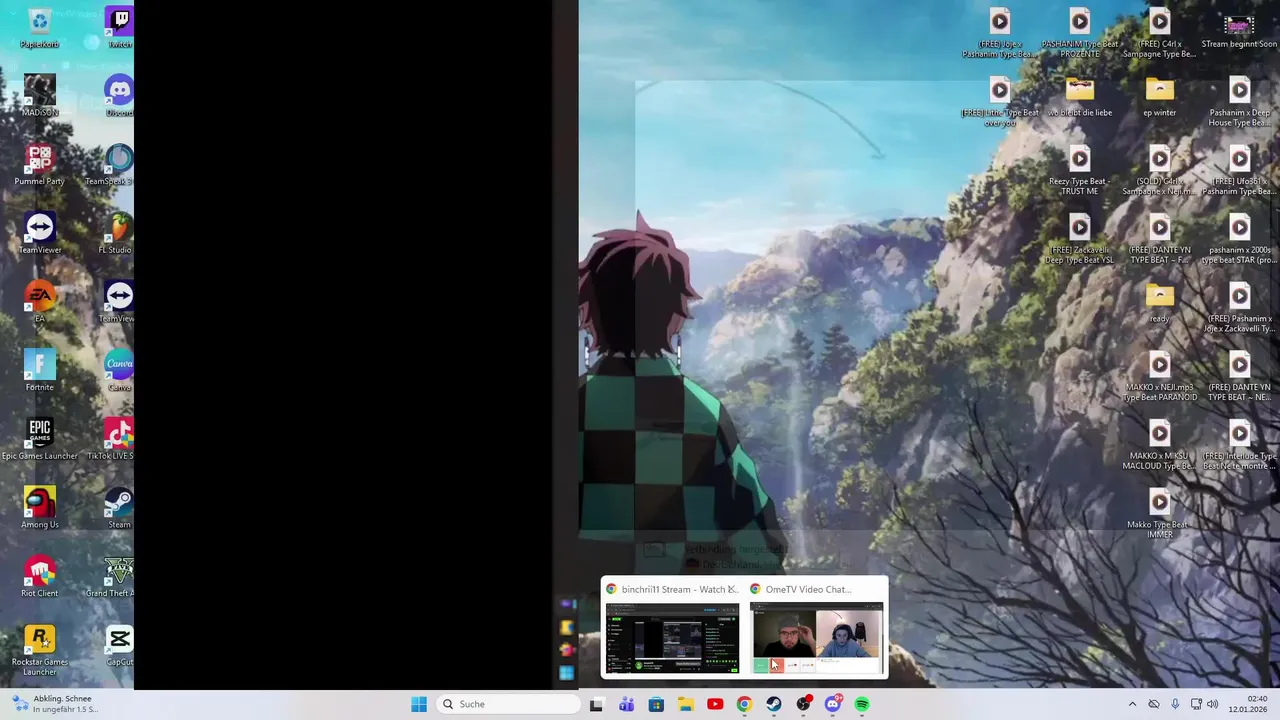Image resolution: width=1280 pixels, height=720 pixels.
Task: Open the volume tray icon
Action: 1212,704
